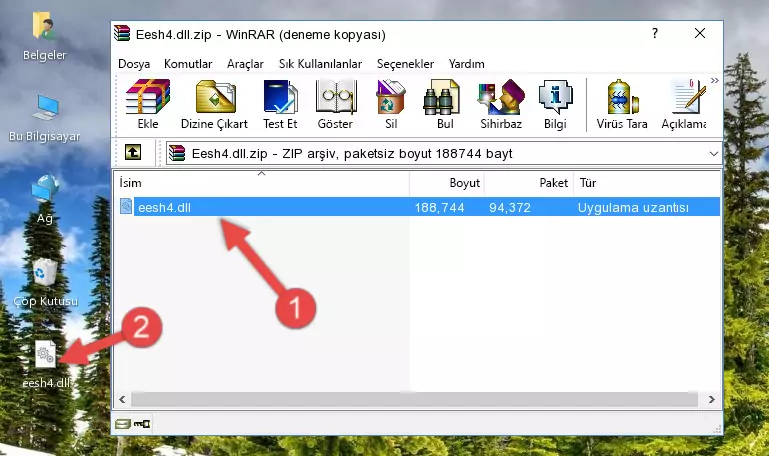769x456 pixels.
Task: Click the 94,372 packed size cell
Action: pyautogui.click(x=510, y=208)
